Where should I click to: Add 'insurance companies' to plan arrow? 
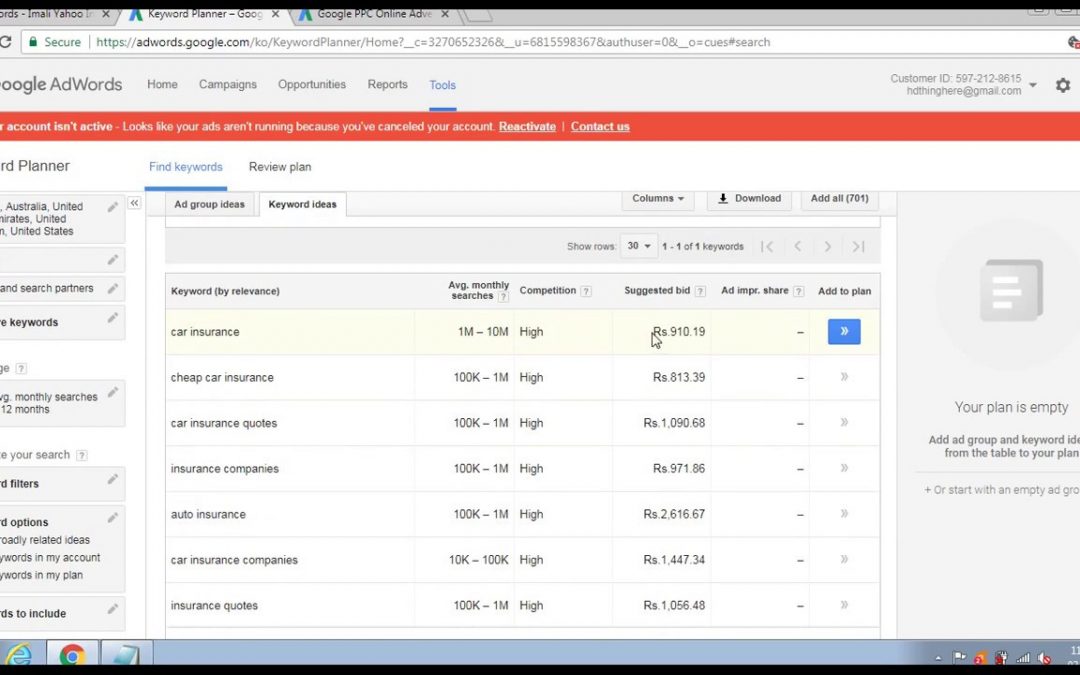[x=844, y=468]
